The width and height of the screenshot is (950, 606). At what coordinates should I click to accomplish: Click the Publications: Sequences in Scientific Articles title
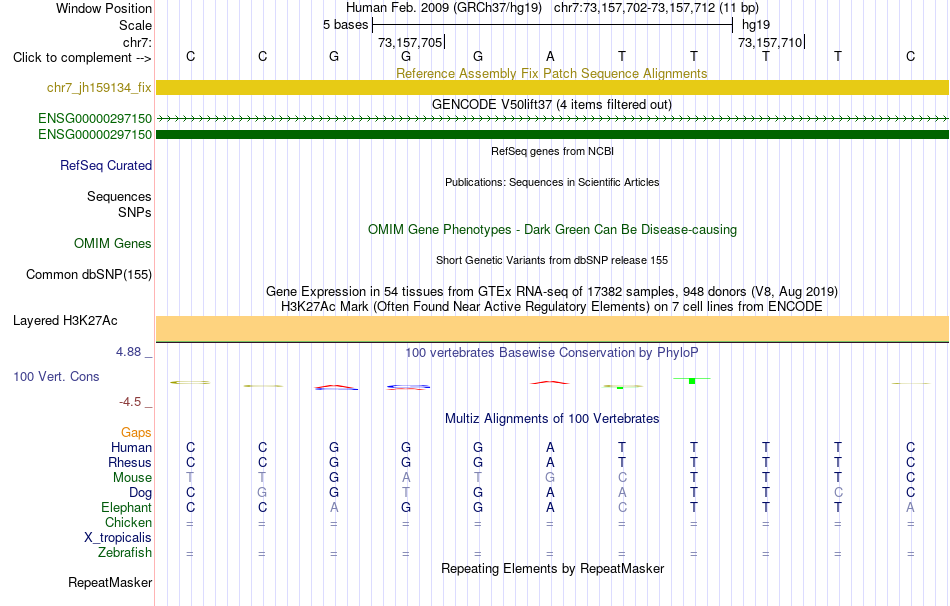[552, 182]
